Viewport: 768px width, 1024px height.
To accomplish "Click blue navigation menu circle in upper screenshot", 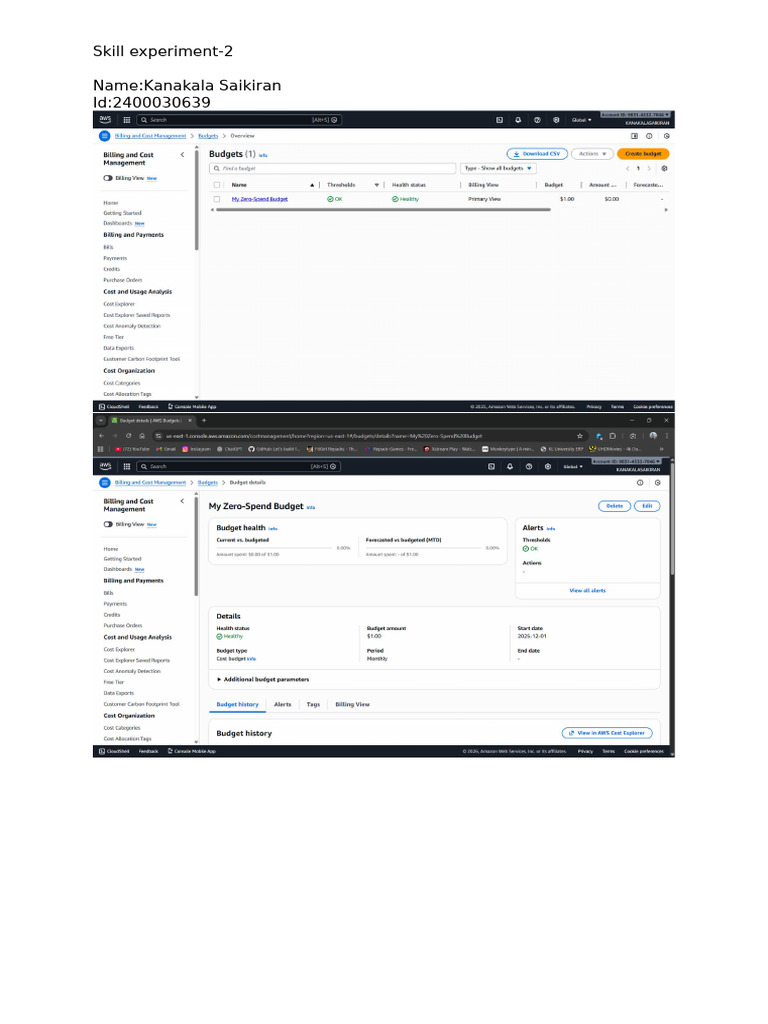I will [x=104, y=136].
